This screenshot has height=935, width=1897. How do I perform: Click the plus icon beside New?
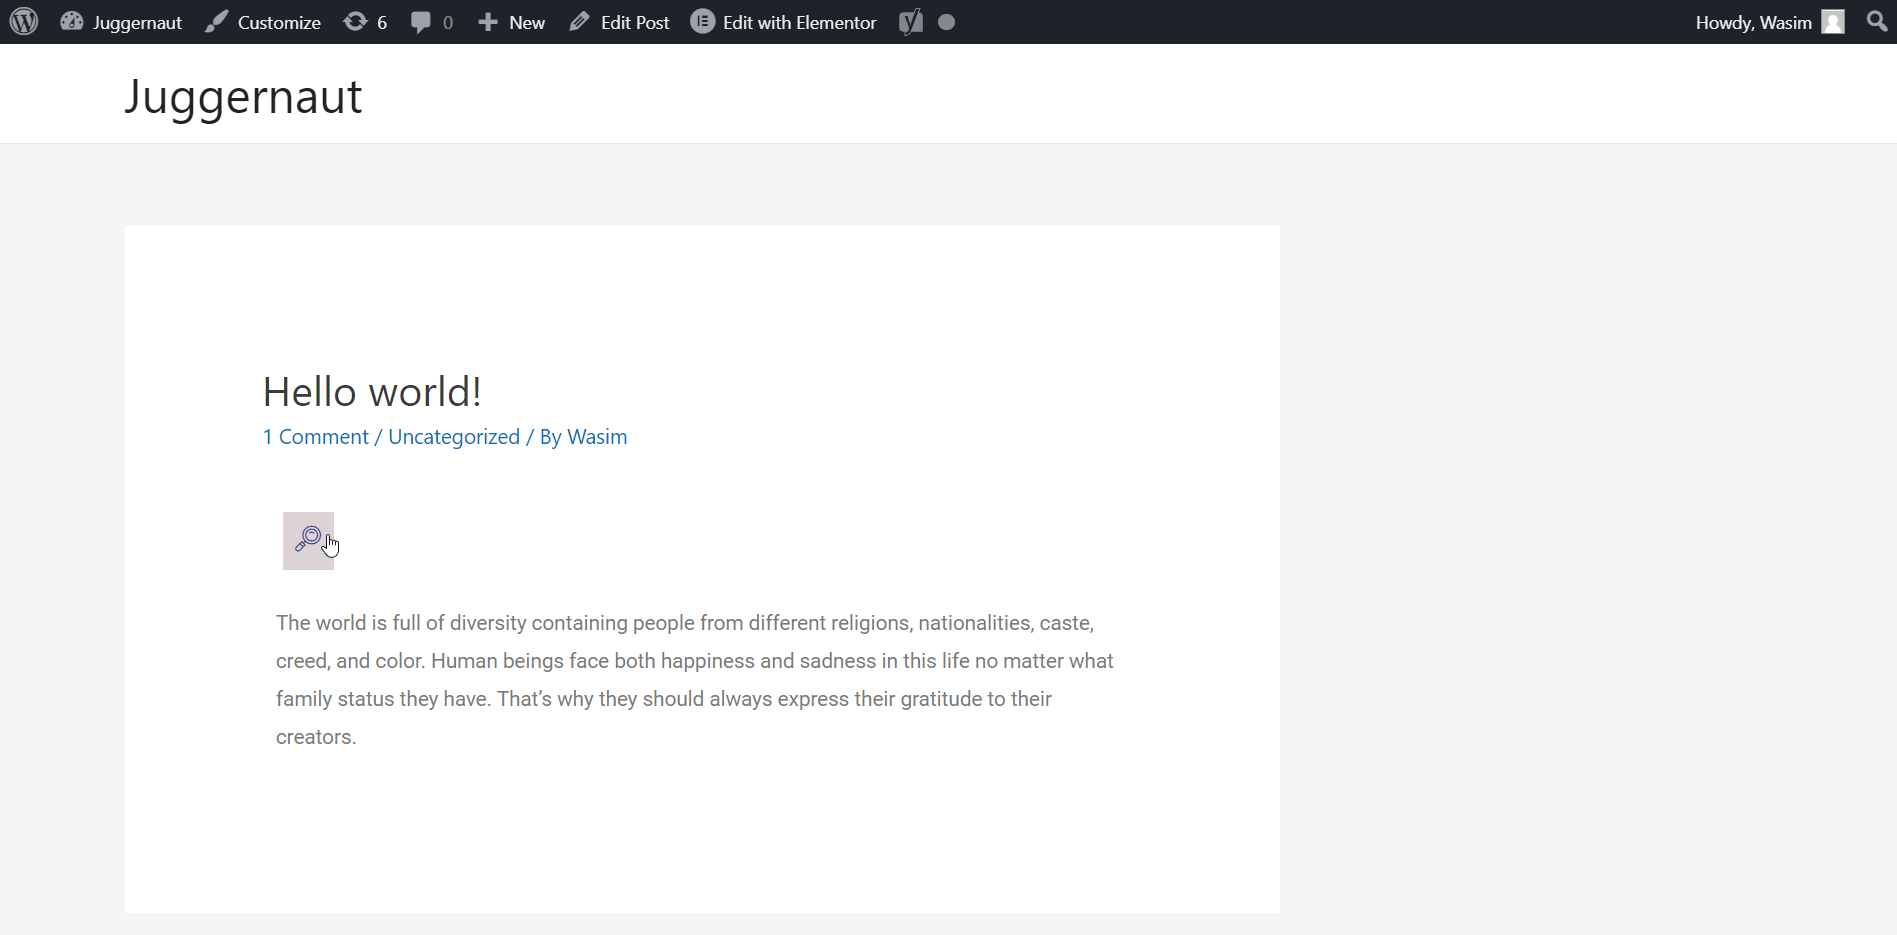coord(488,22)
